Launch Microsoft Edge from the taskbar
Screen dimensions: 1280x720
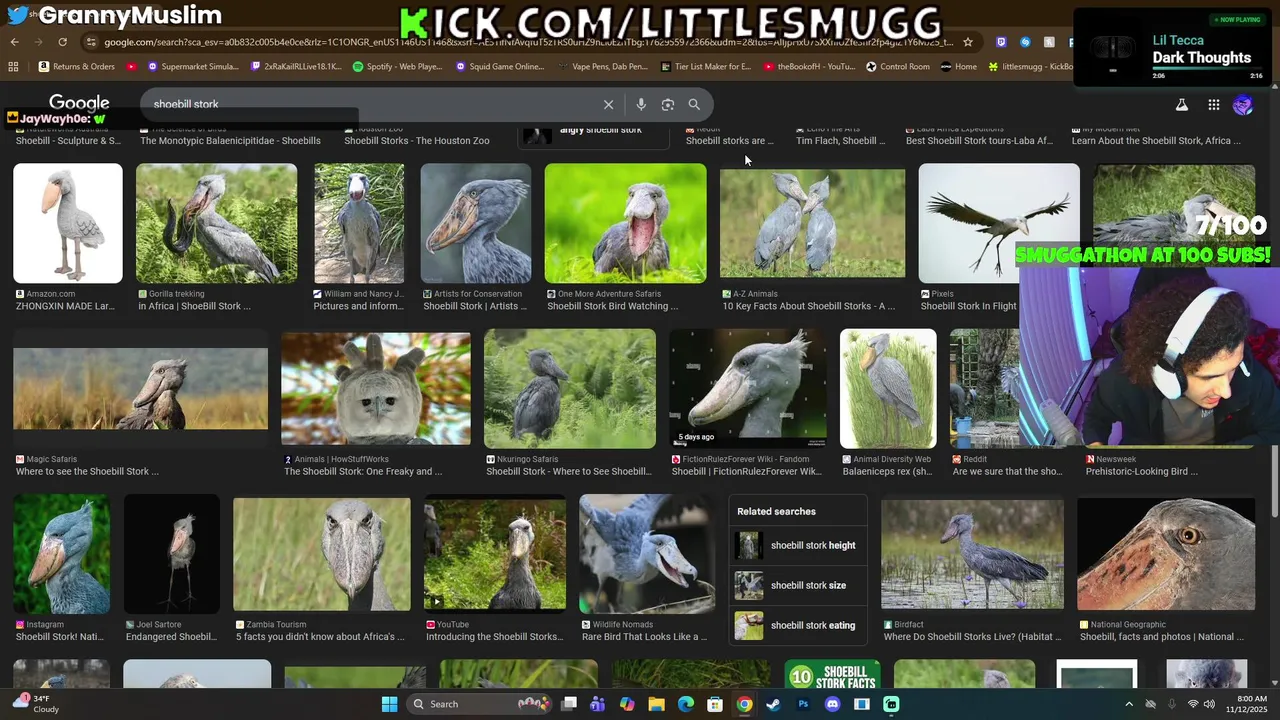point(686,704)
